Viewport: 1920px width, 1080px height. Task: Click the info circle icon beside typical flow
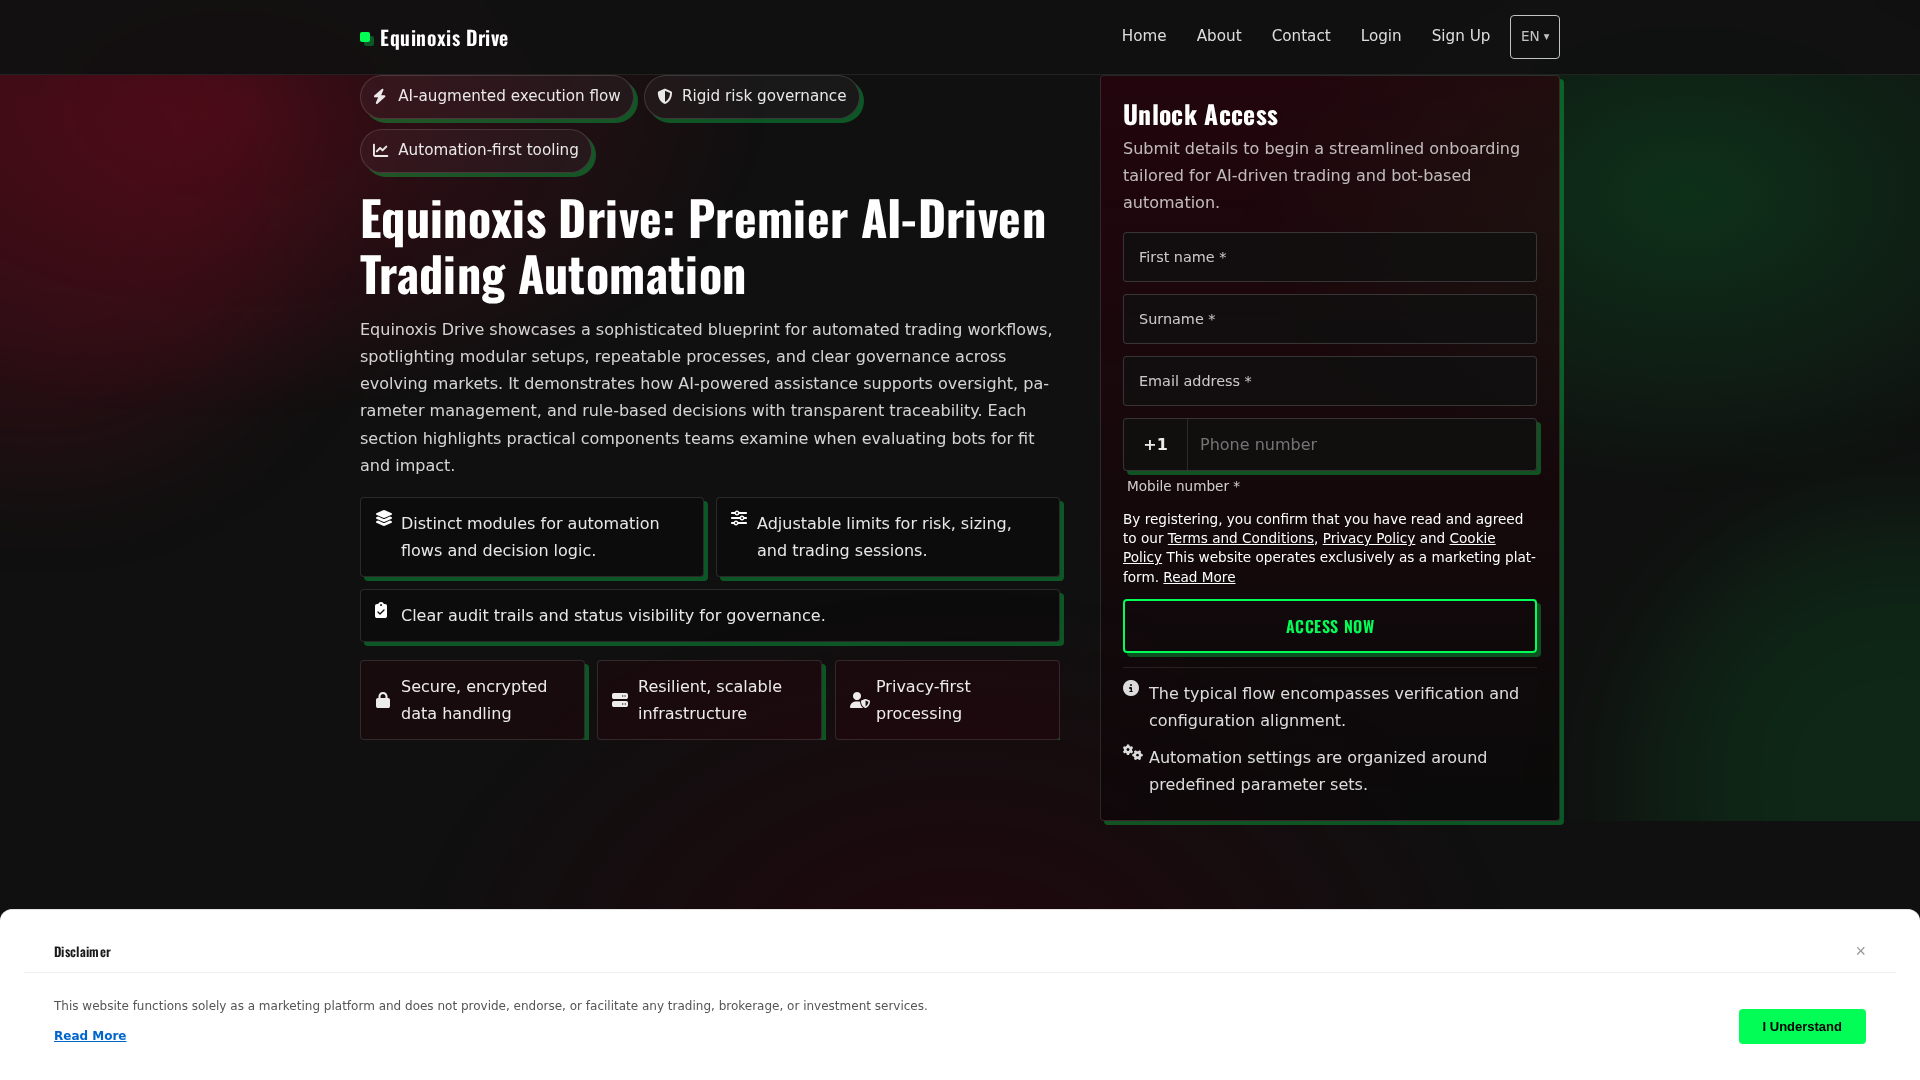[1131, 688]
